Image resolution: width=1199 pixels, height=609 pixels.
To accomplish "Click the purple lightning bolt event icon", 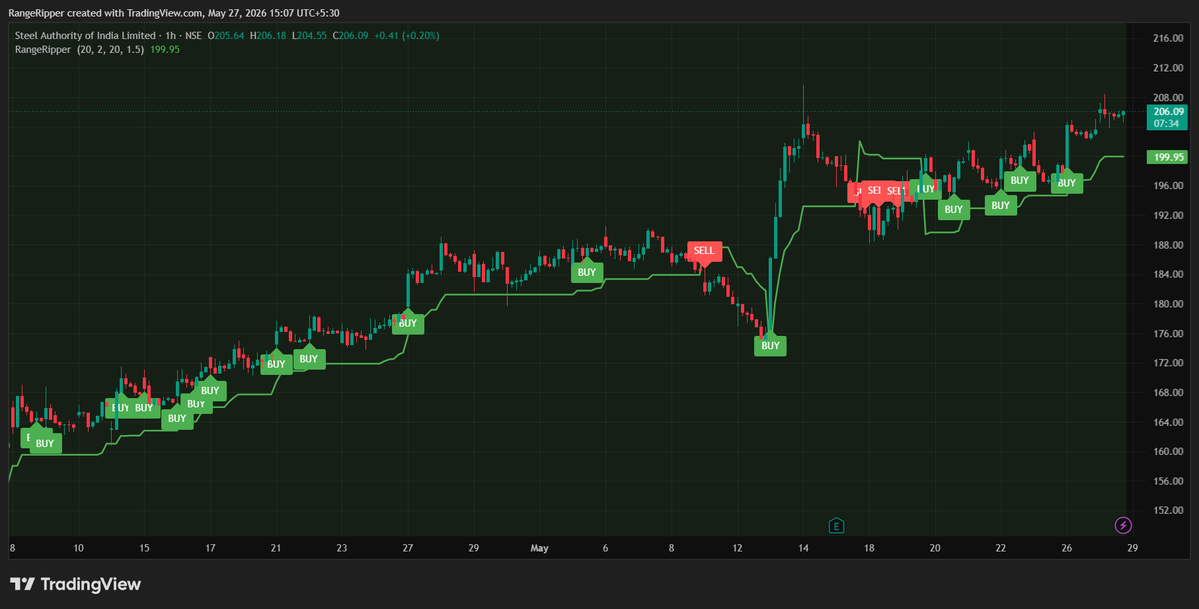I will pos(1123,525).
